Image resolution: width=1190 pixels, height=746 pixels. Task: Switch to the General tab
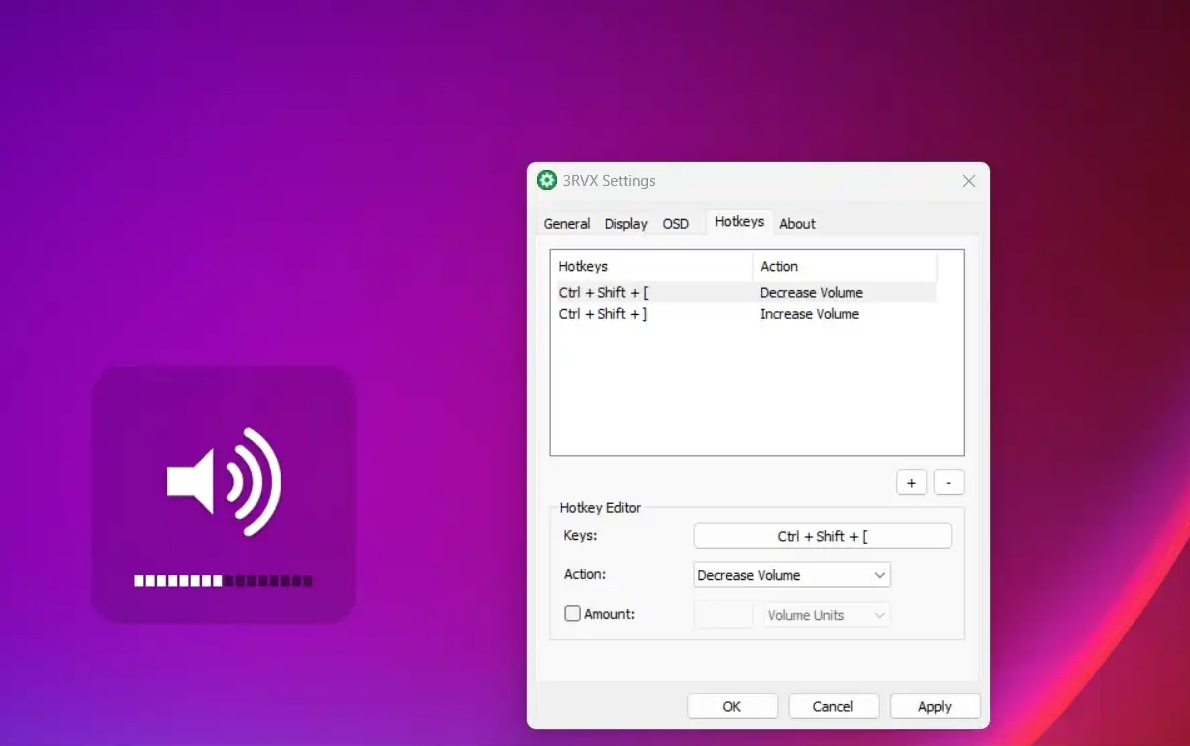pos(566,224)
